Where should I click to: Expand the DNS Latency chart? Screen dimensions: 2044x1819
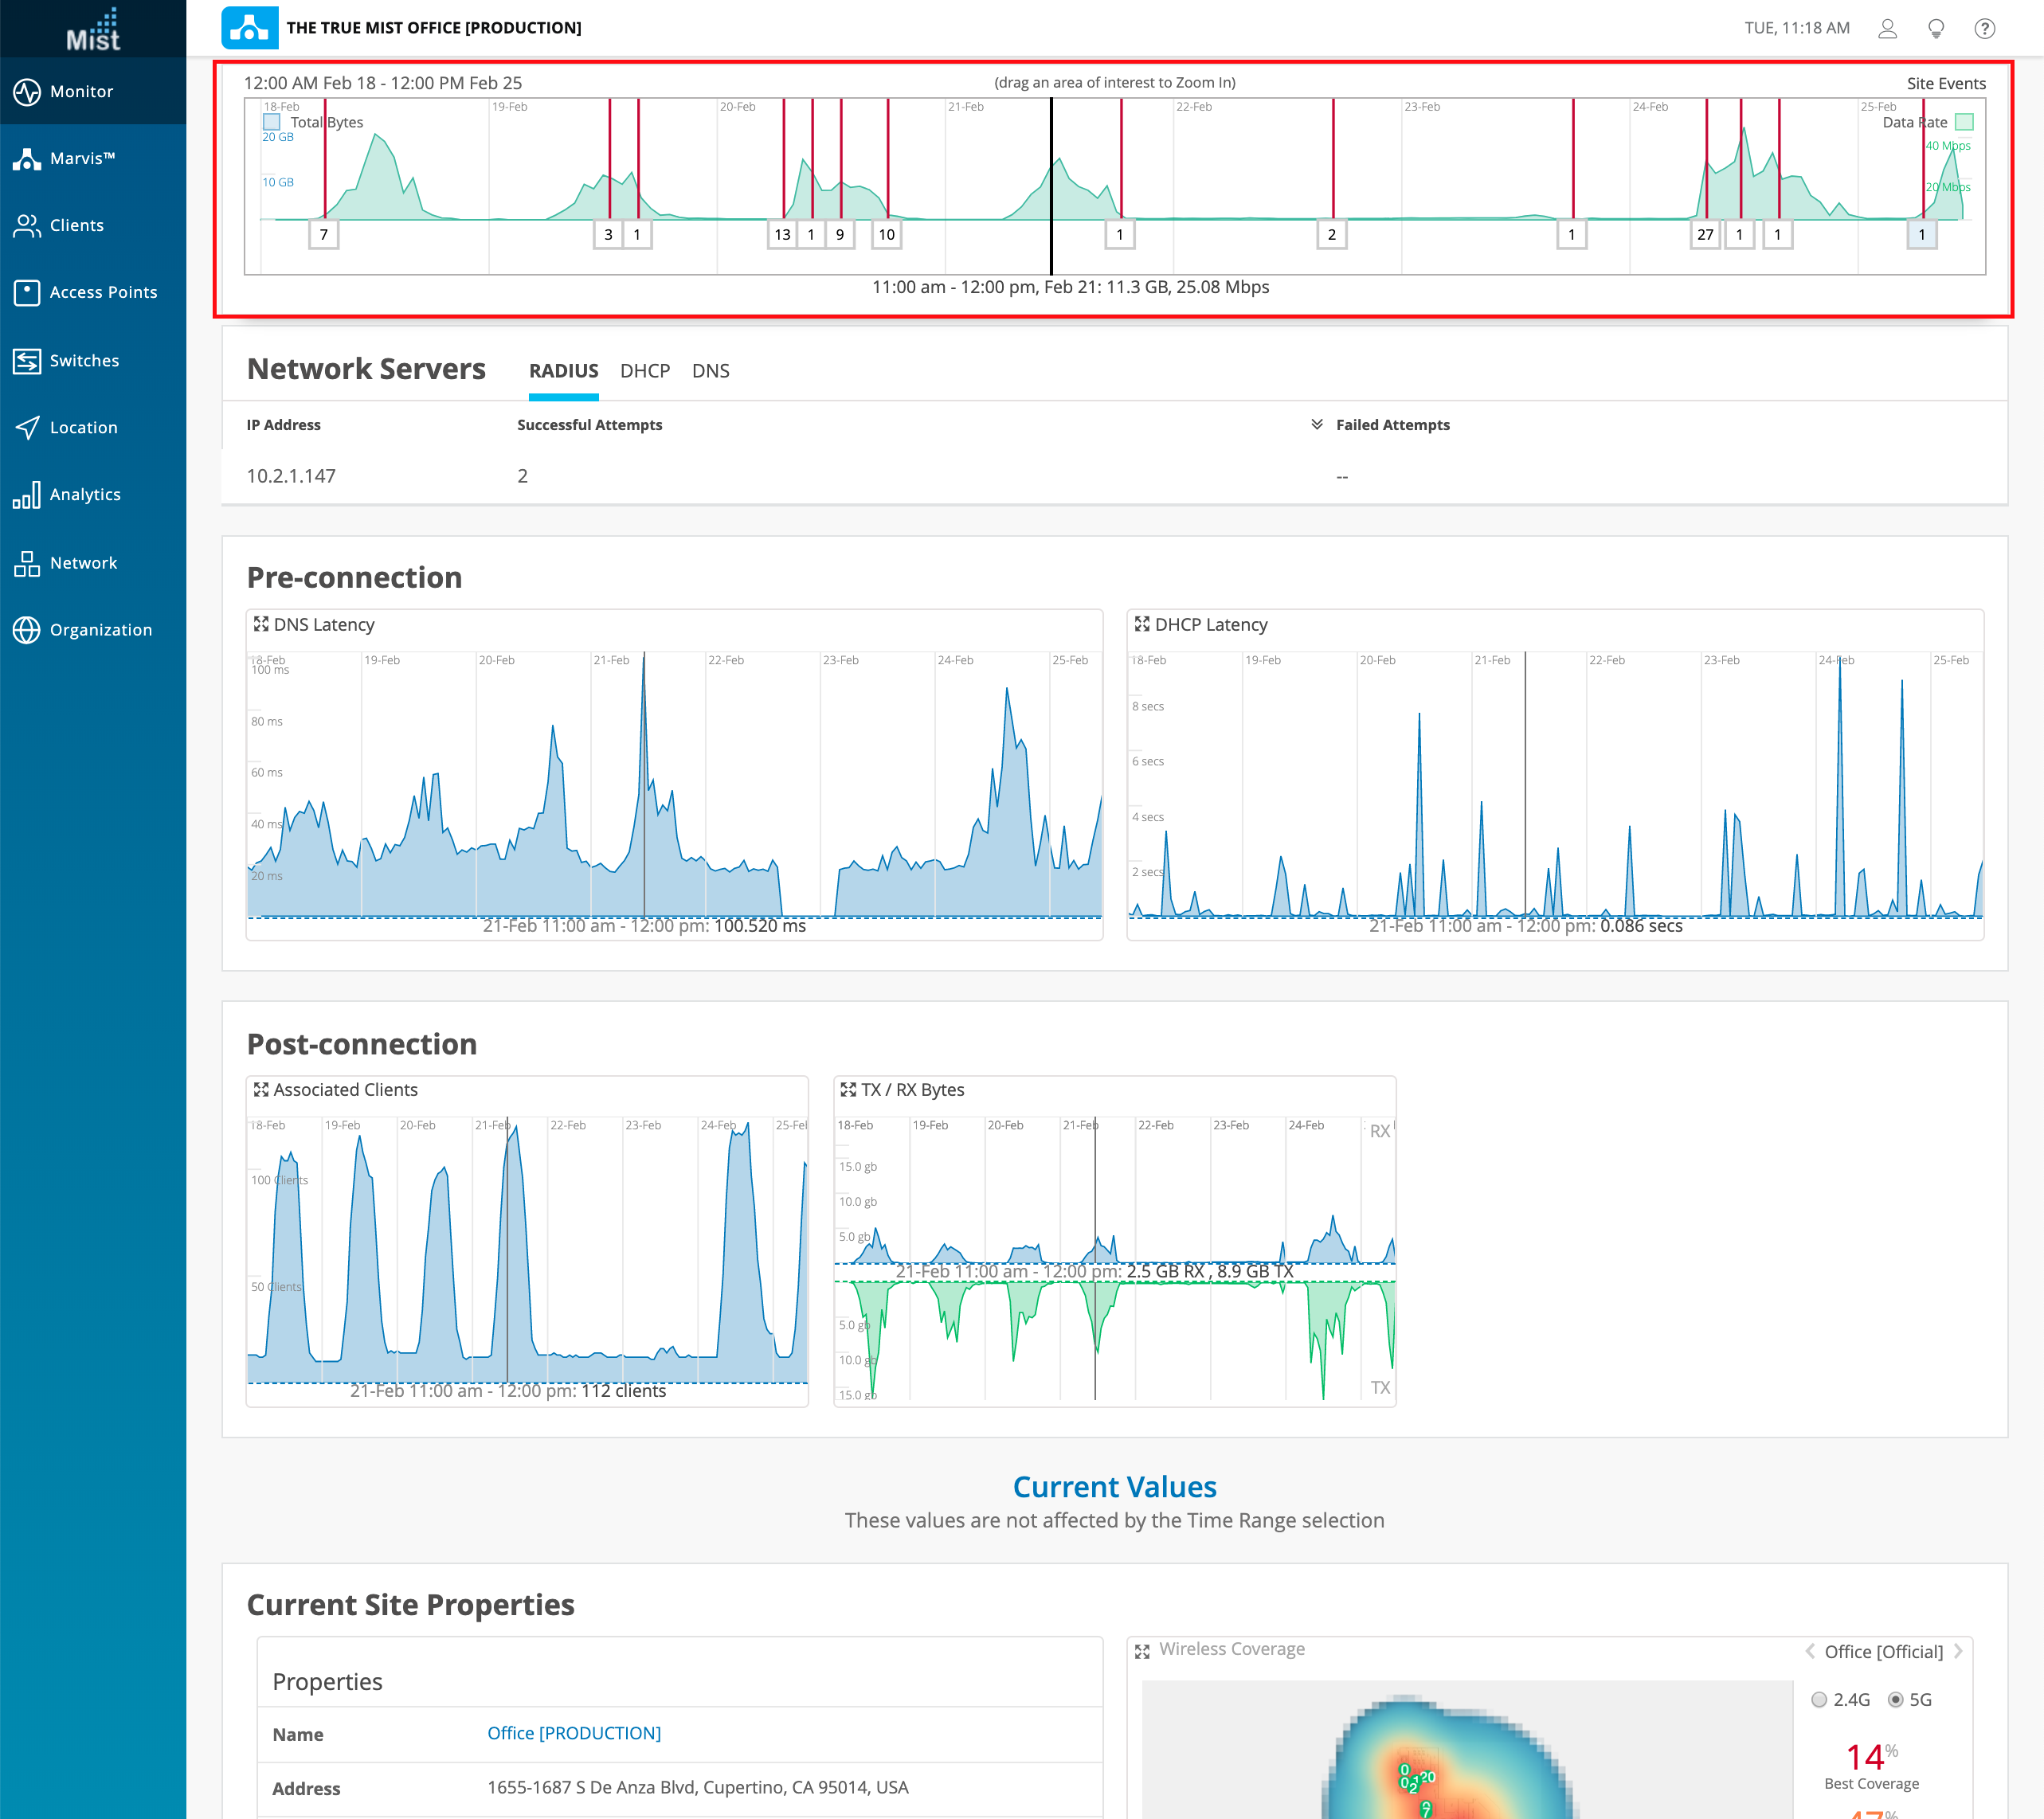click(261, 624)
